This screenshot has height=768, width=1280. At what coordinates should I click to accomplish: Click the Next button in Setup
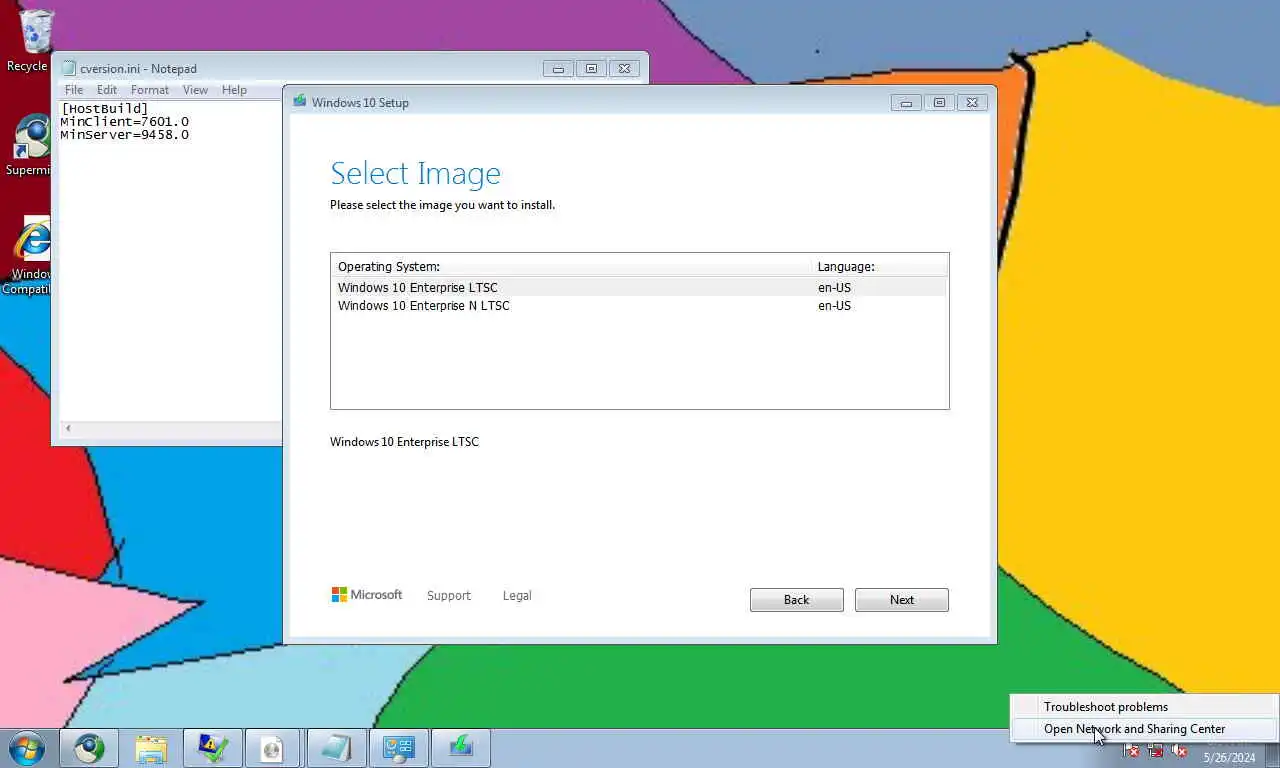[x=902, y=600]
